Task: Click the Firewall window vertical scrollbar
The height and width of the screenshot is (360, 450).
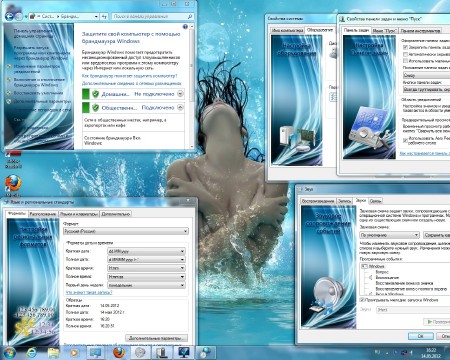Action: (x=192, y=87)
